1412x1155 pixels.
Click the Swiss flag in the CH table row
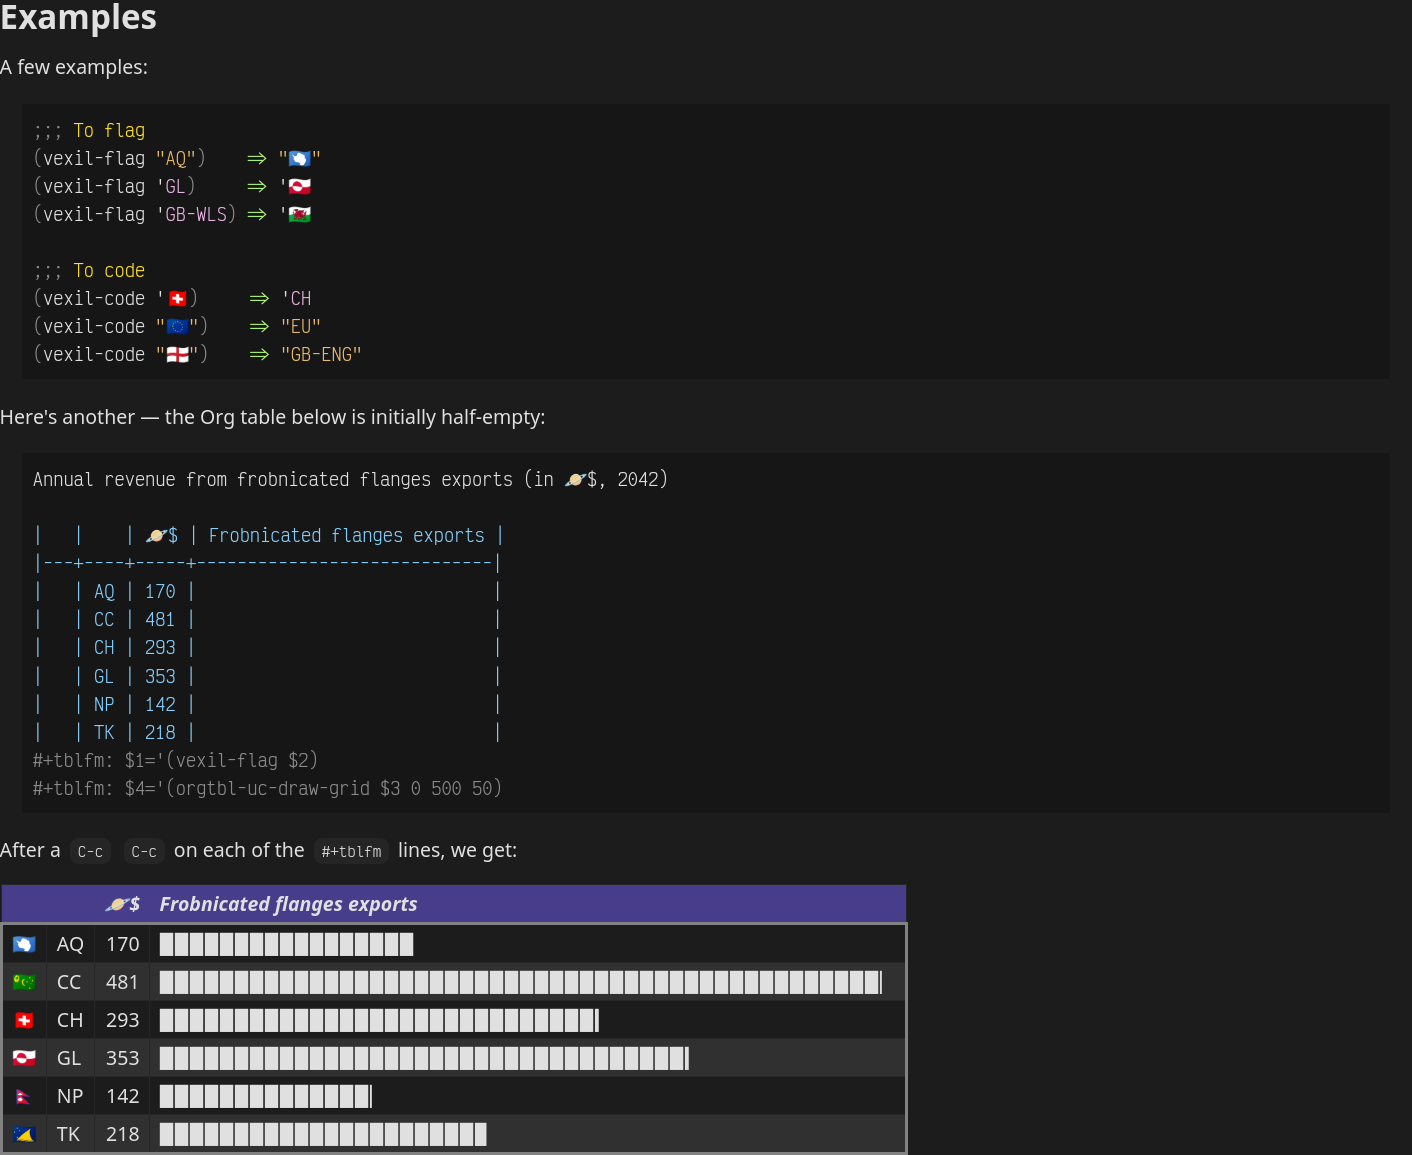pos(24,1020)
